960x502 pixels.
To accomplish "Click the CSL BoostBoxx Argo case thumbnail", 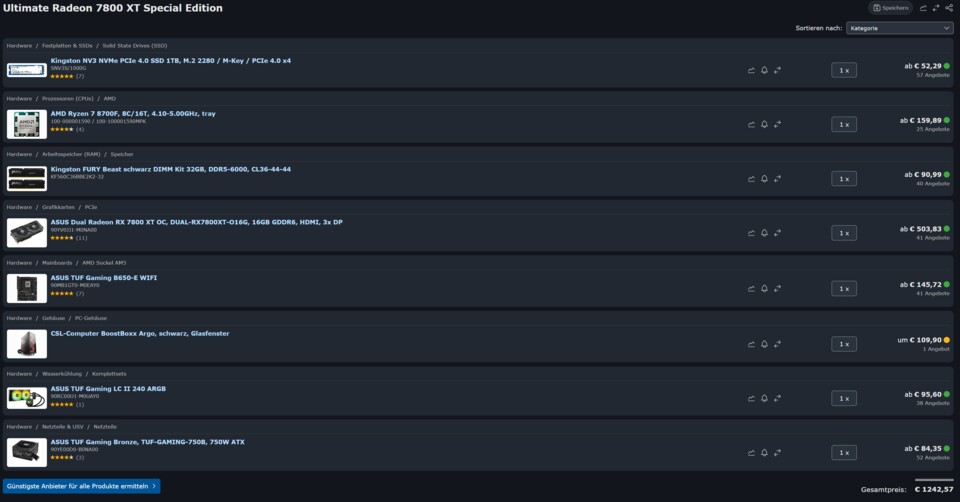I will point(26,343).
